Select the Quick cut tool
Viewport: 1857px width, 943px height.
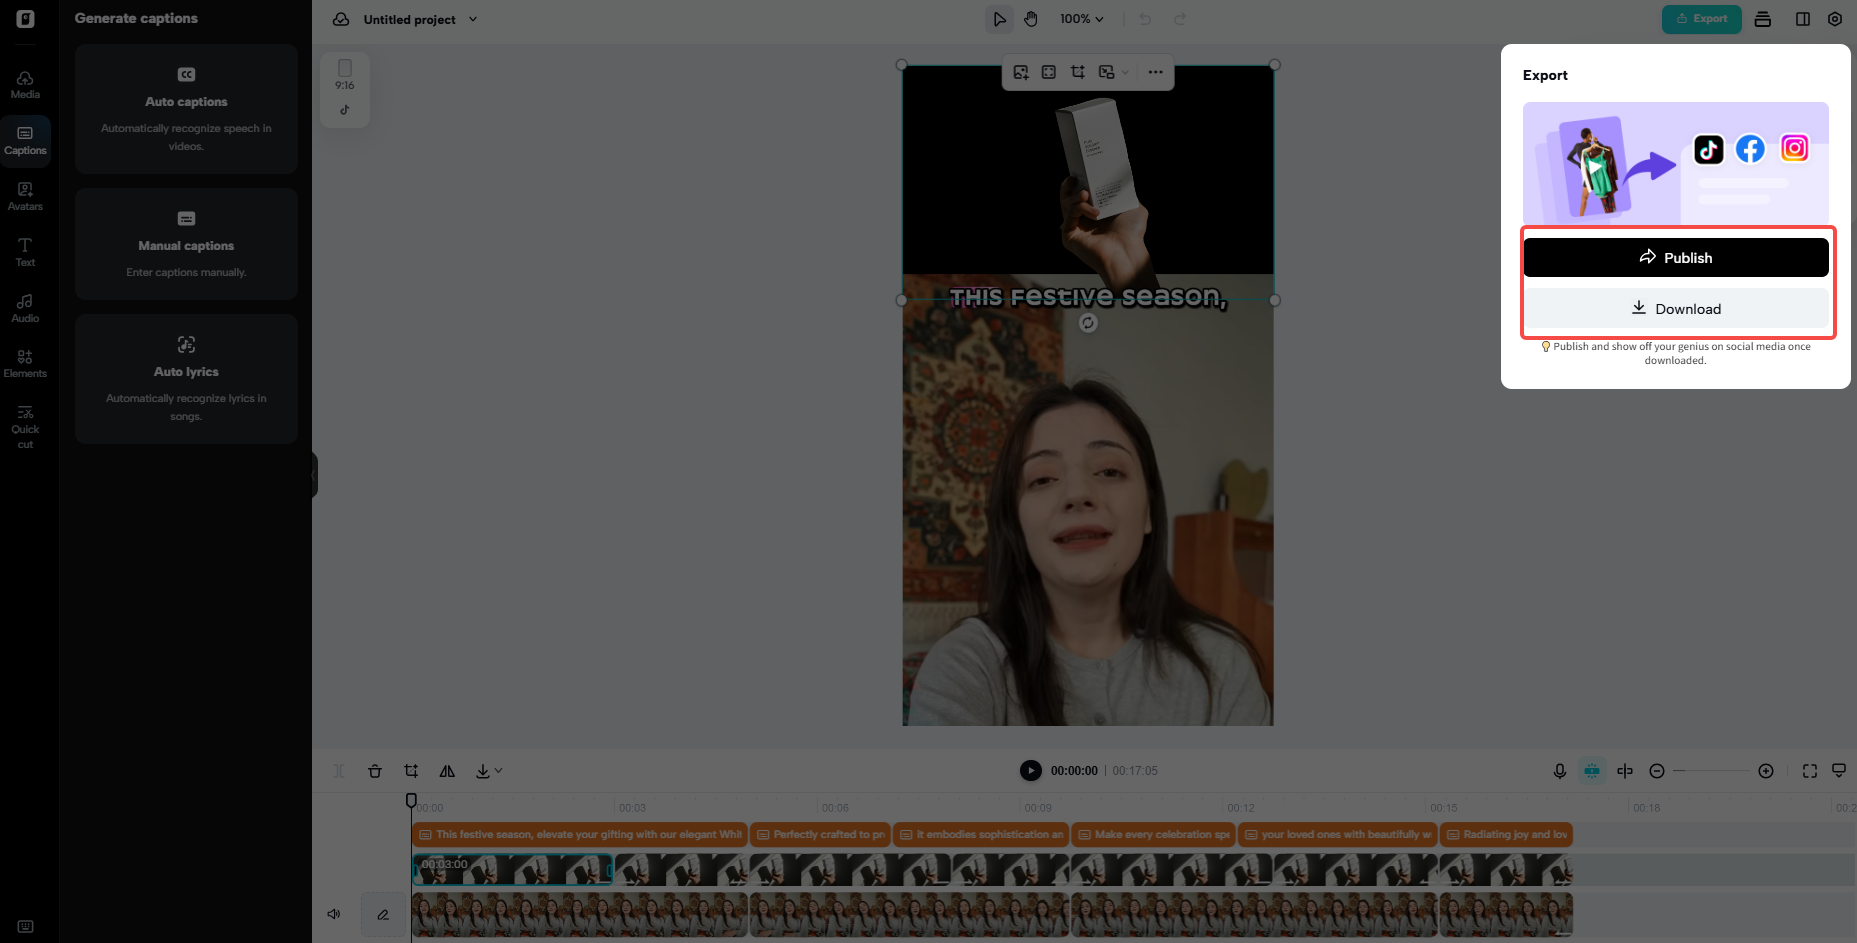pyautogui.click(x=24, y=425)
